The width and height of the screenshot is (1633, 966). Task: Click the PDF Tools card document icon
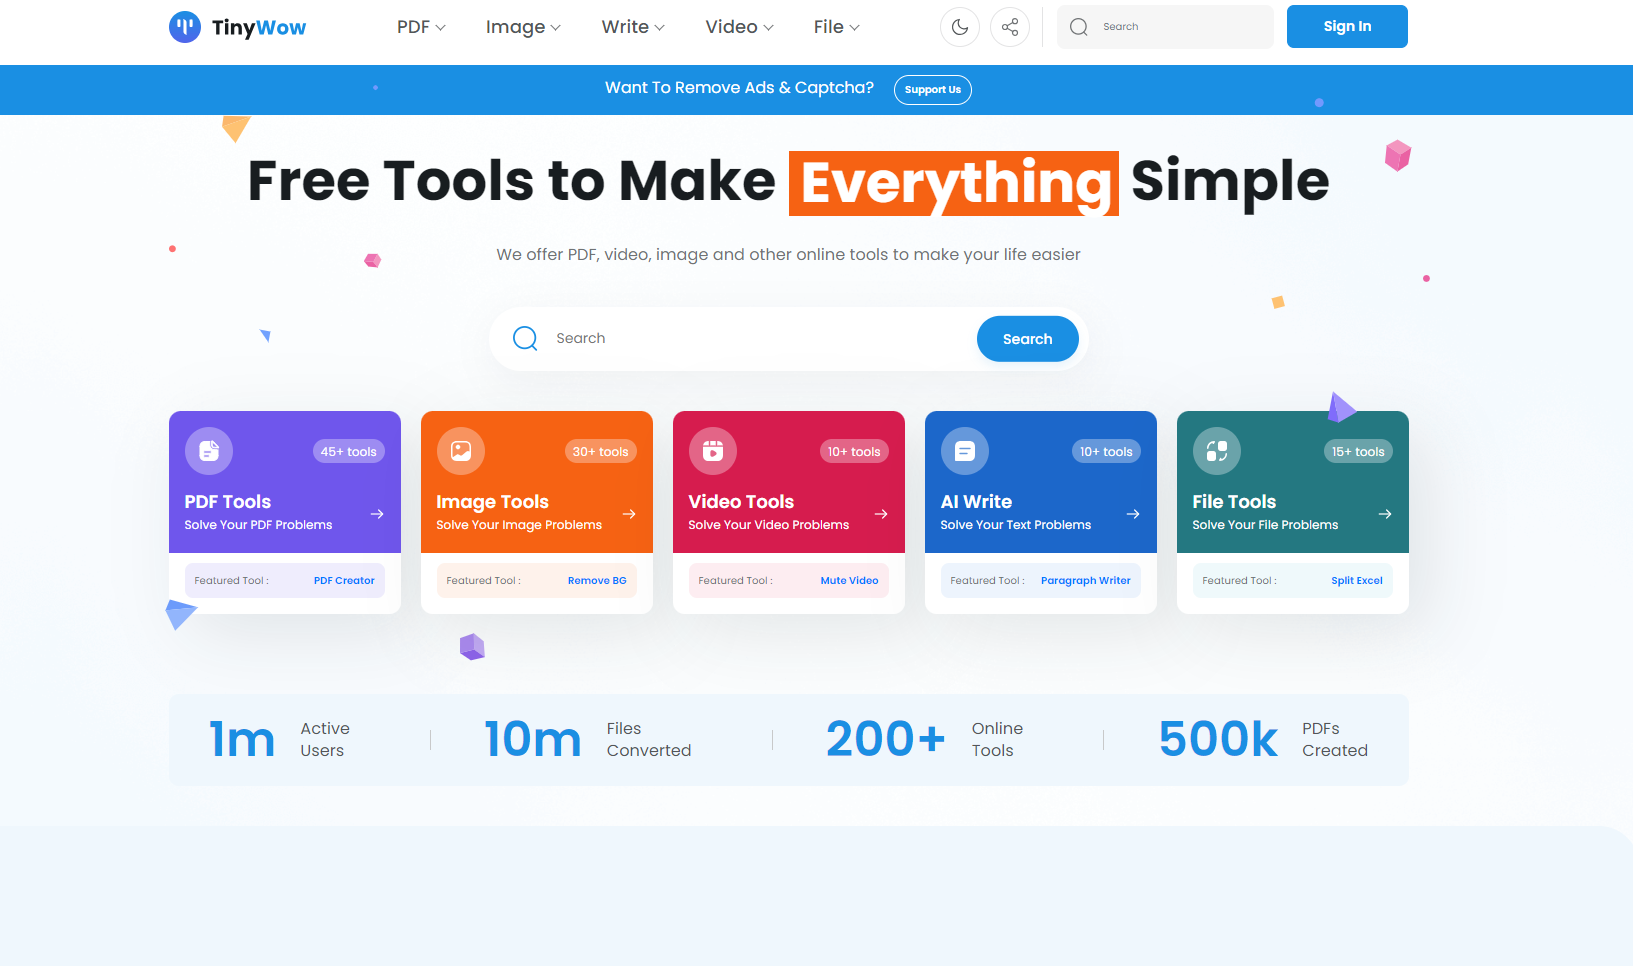pyautogui.click(x=209, y=451)
